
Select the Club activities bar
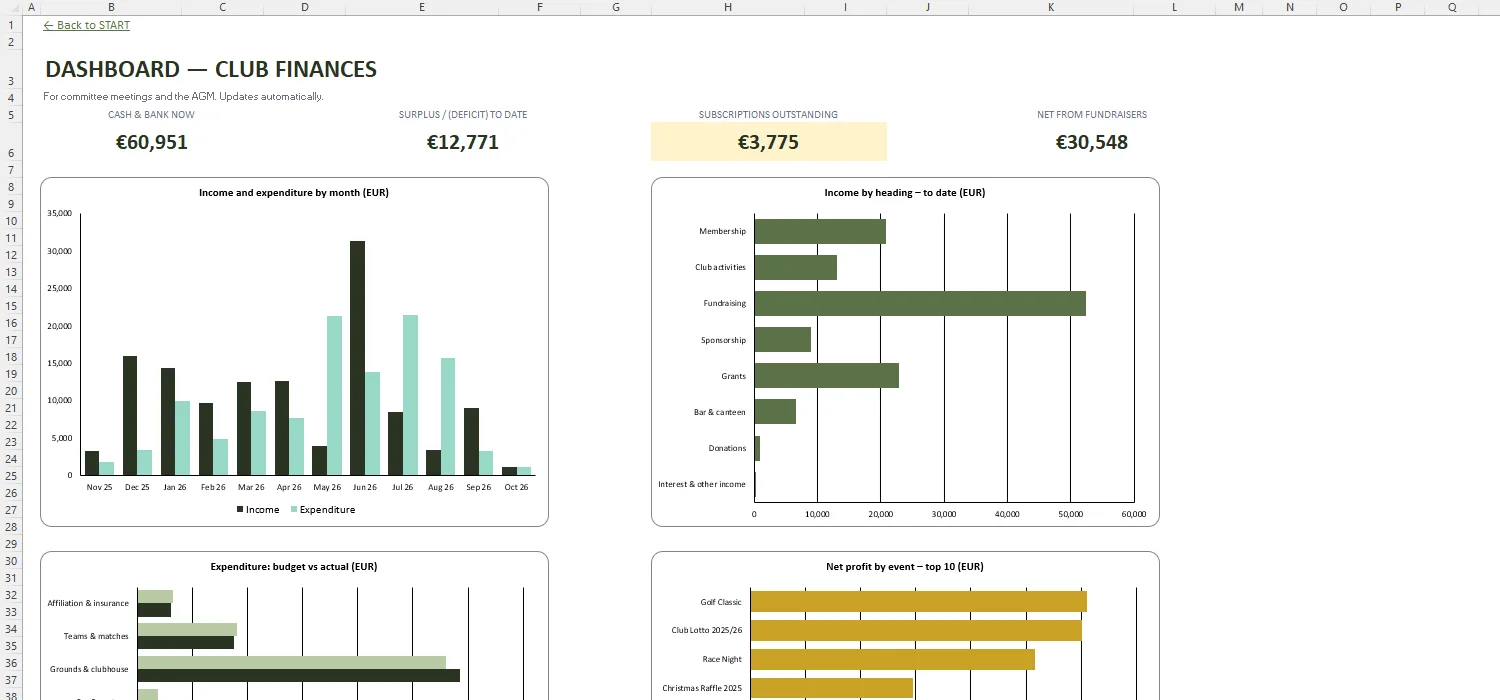[x=796, y=267]
